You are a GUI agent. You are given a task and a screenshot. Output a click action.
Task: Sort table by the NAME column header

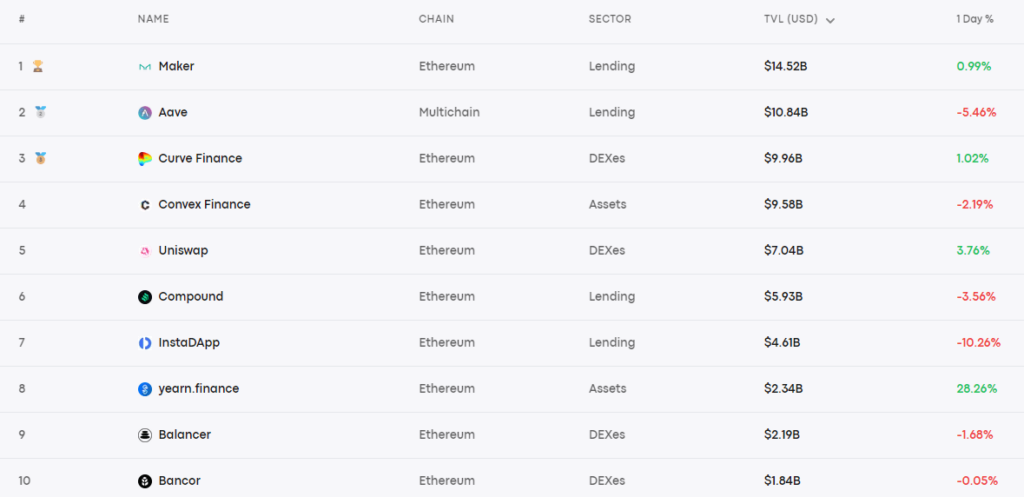click(x=153, y=19)
